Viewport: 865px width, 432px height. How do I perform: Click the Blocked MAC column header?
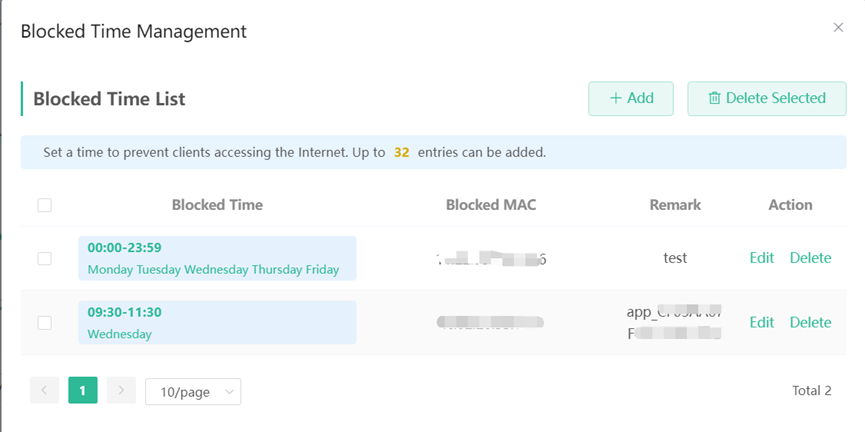[x=491, y=205]
